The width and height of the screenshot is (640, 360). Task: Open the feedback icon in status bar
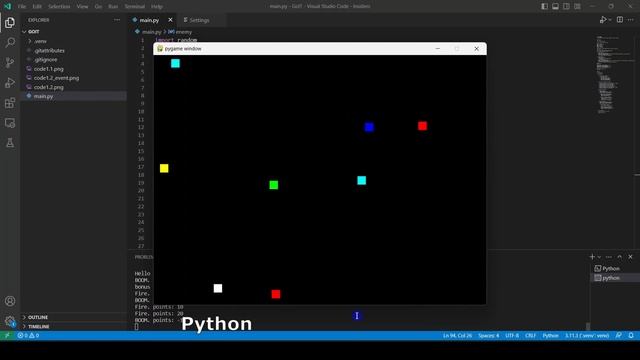(x=619, y=336)
